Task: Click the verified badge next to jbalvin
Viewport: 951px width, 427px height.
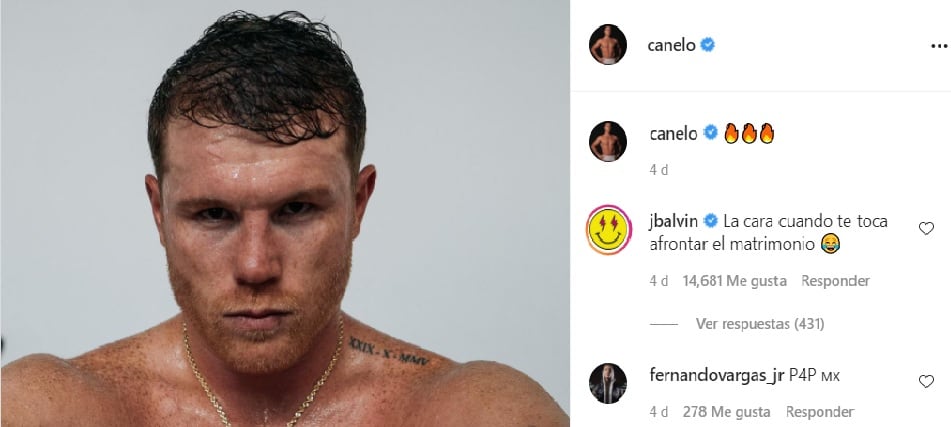Action: point(710,221)
